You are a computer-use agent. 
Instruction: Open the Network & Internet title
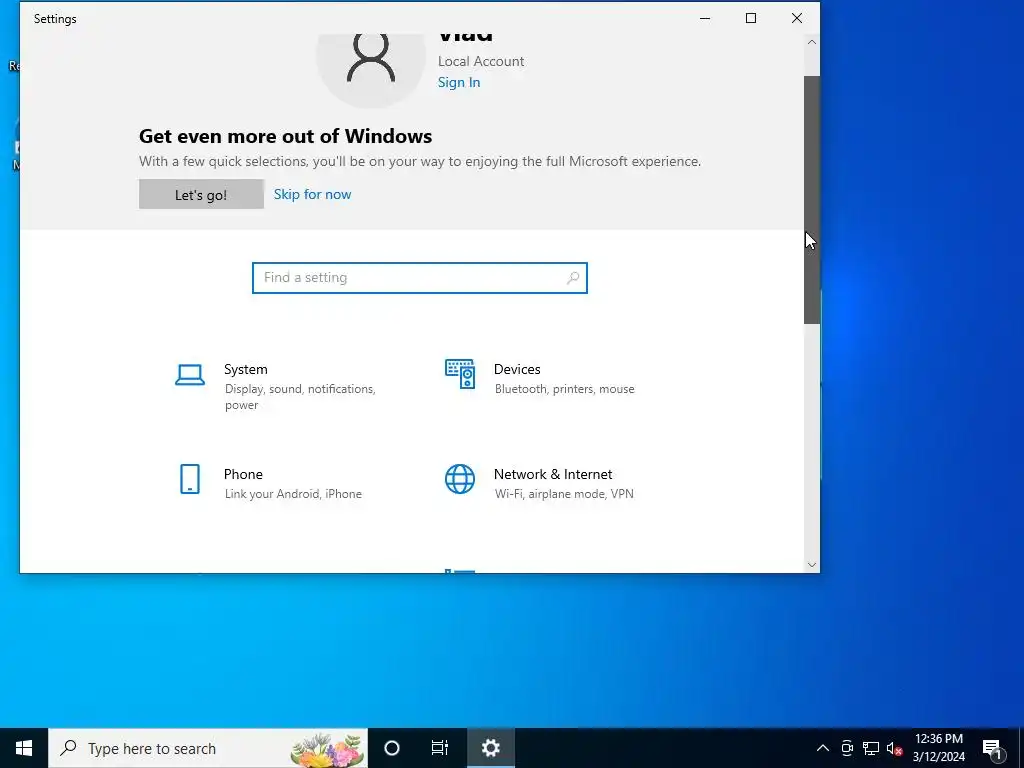coord(552,474)
